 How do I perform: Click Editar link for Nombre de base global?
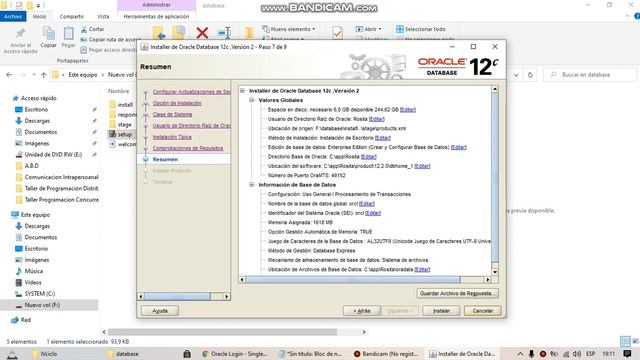click(x=367, y=204)
